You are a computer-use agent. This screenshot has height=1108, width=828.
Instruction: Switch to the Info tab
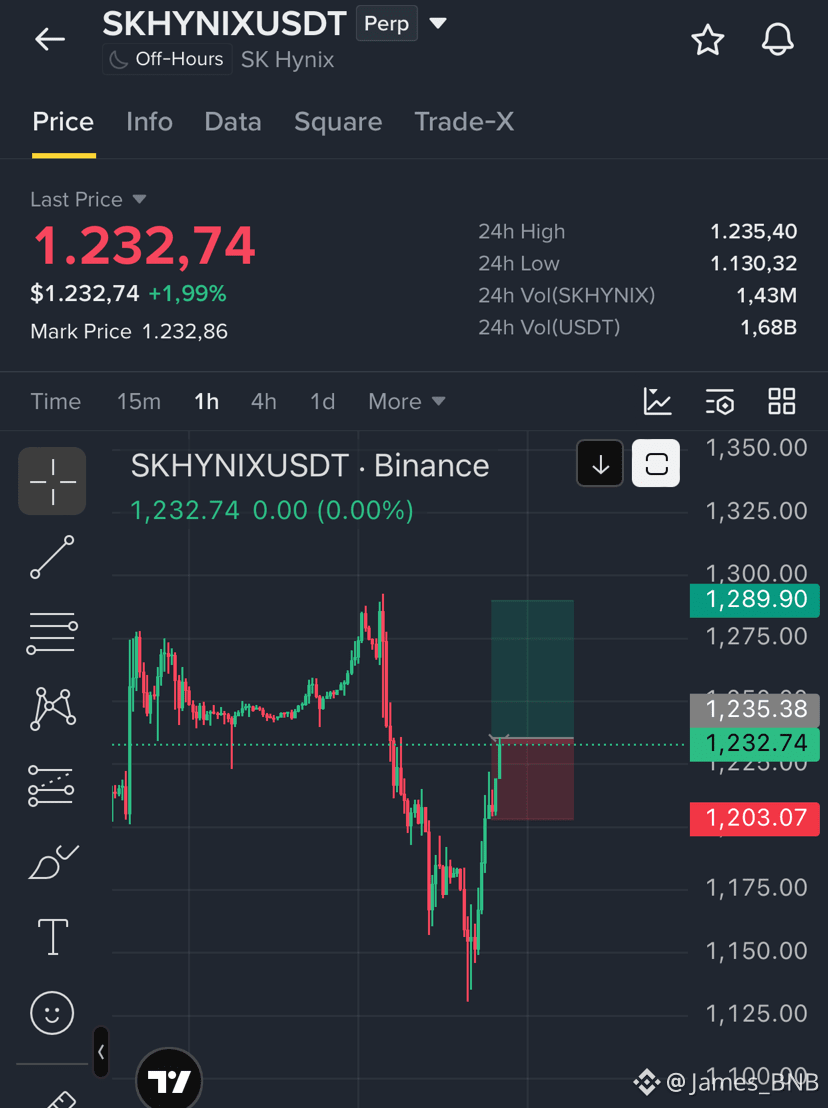149,122
